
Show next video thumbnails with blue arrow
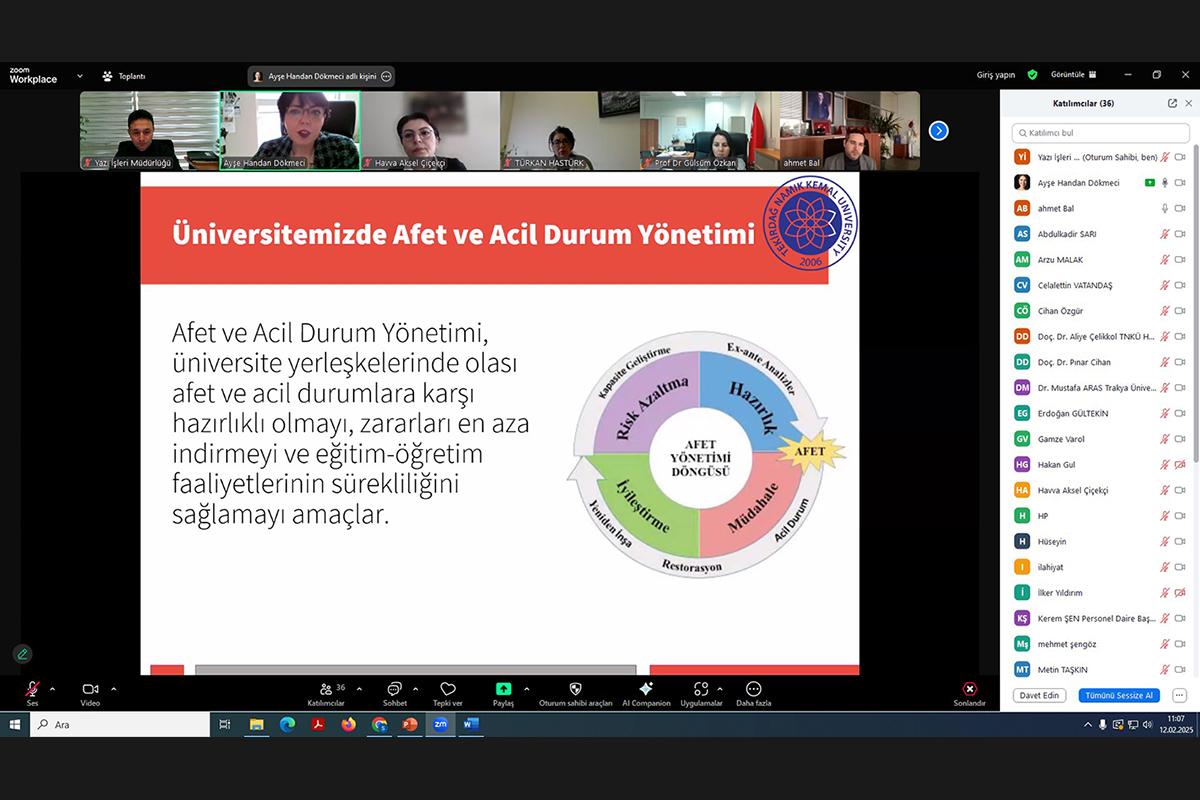tap(938, 130)
